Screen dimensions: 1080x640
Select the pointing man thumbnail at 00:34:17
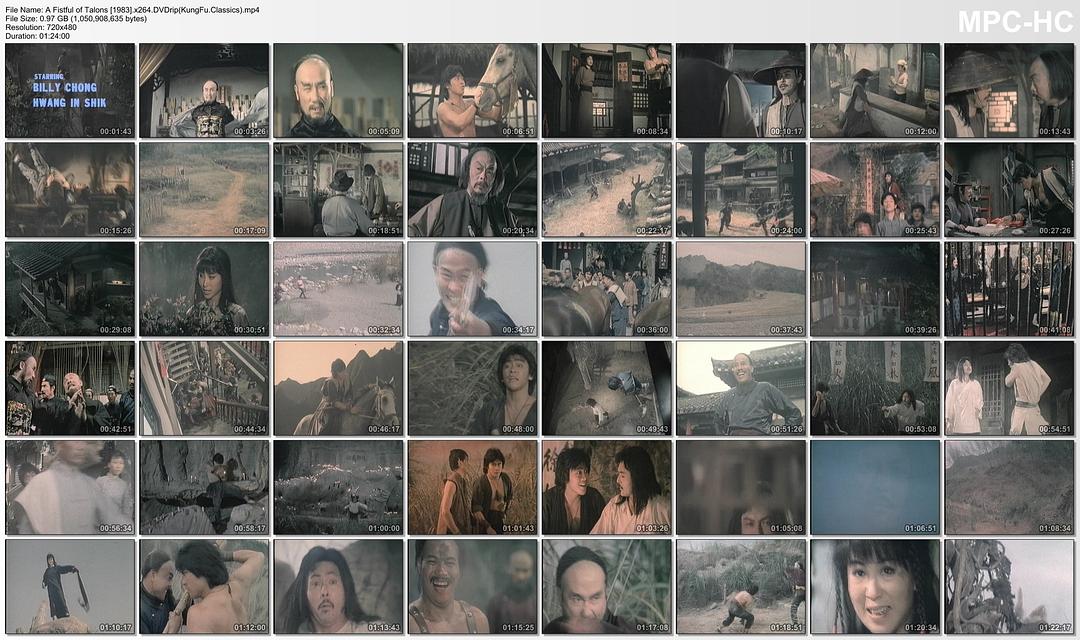click(472, 288)
